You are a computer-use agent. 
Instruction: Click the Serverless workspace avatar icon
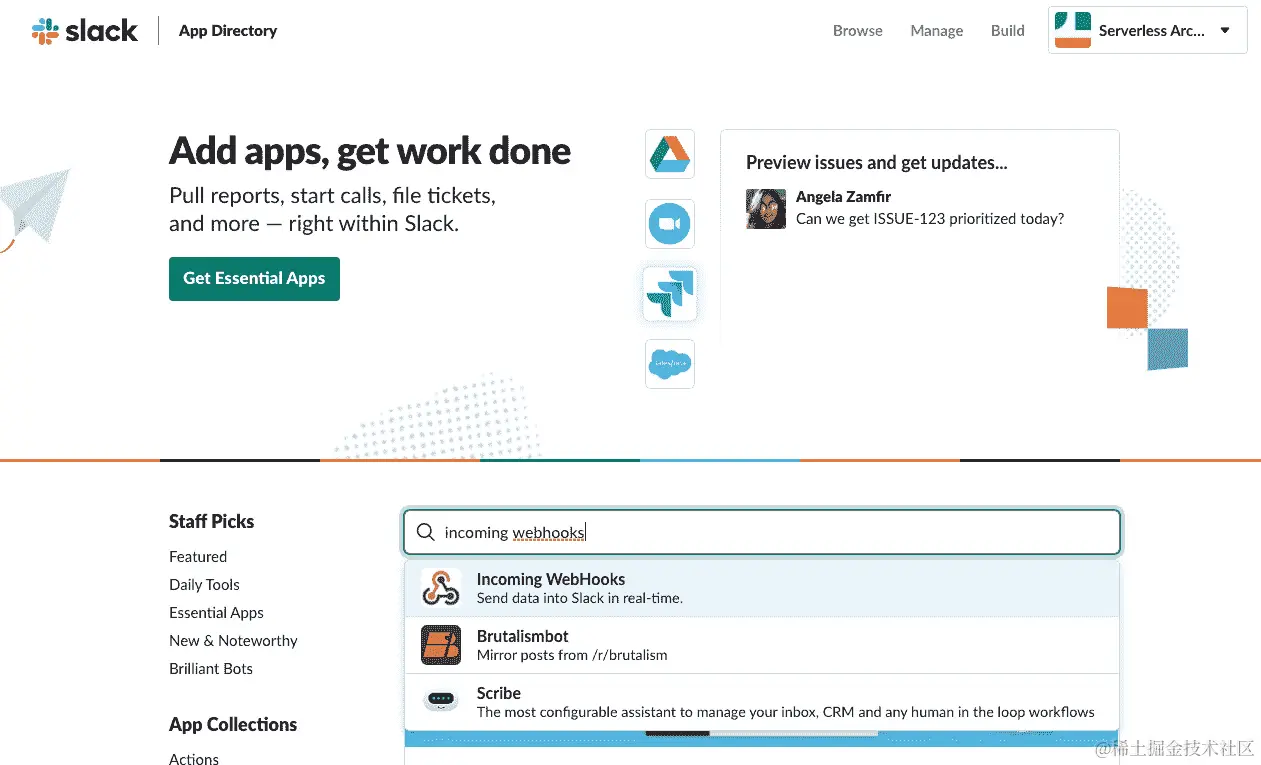click(1073, 30)
